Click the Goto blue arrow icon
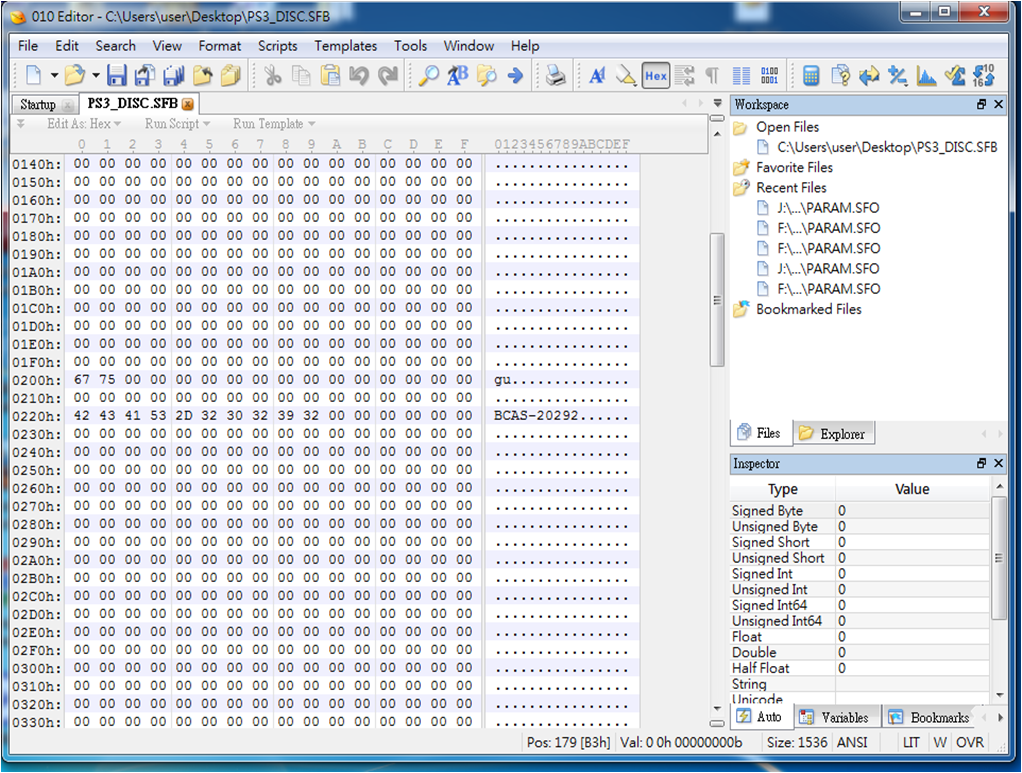Viewport: 1022px width, 773px height. 515,76
